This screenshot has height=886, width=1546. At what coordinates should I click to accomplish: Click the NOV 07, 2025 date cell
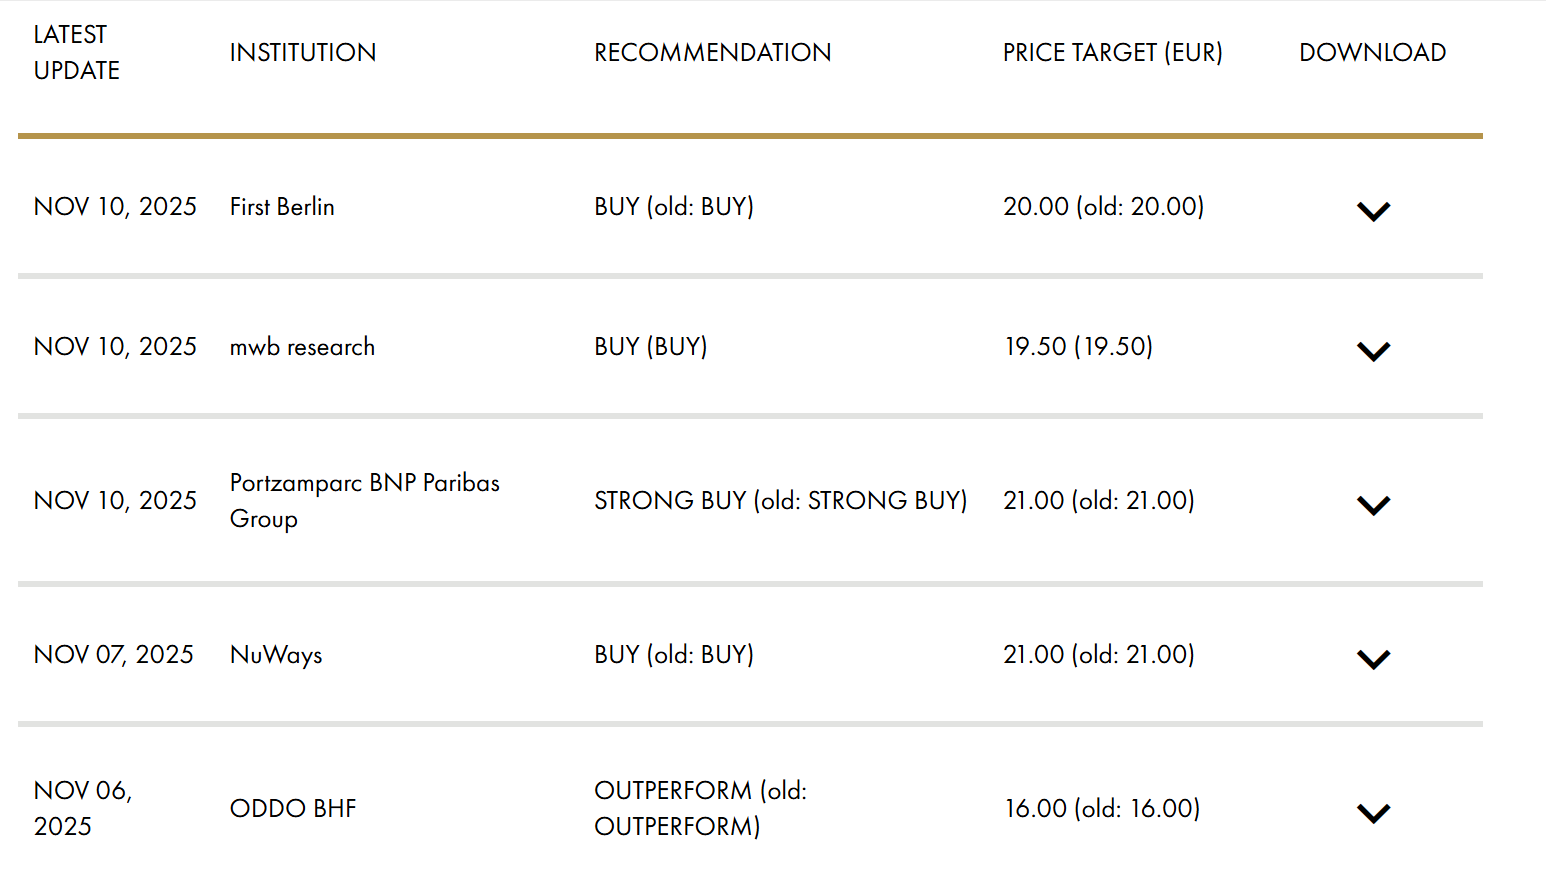pyautogui.click(x=114, y=655)
